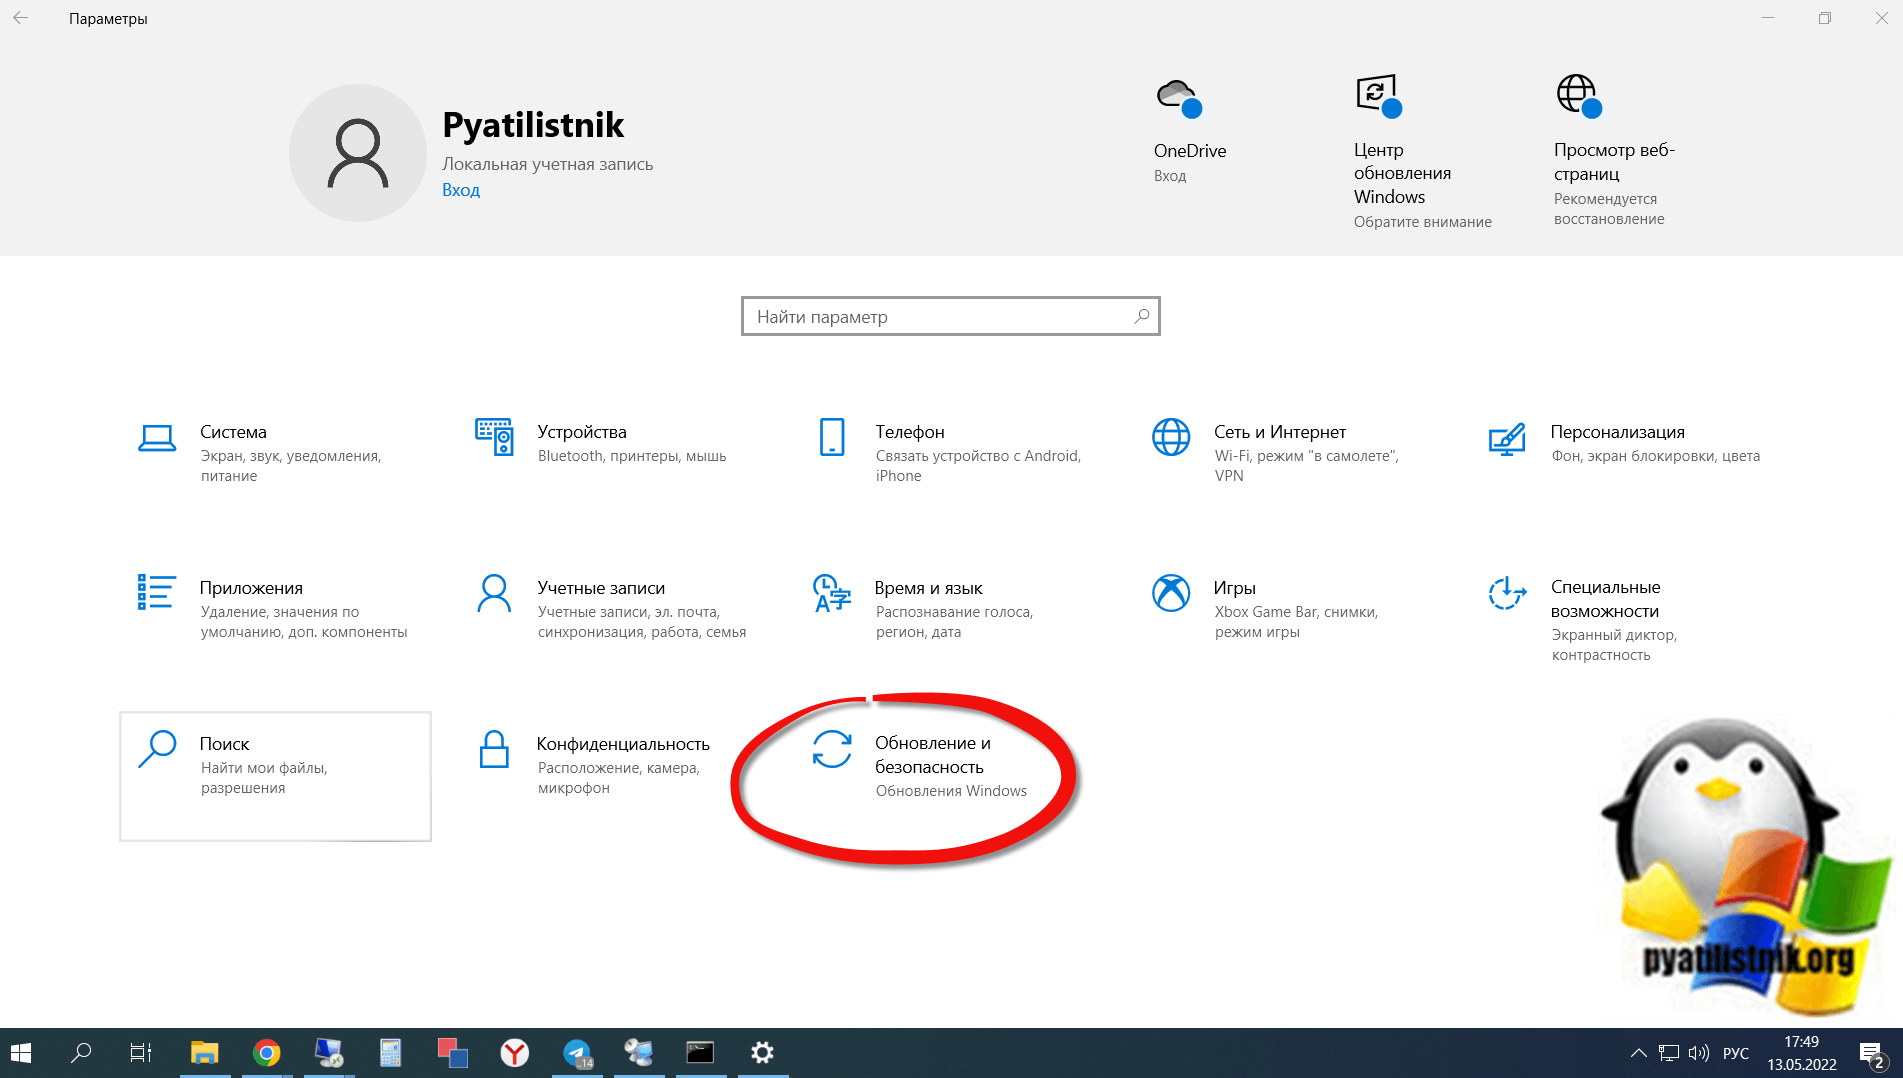Open the Система label

(233, 432)
